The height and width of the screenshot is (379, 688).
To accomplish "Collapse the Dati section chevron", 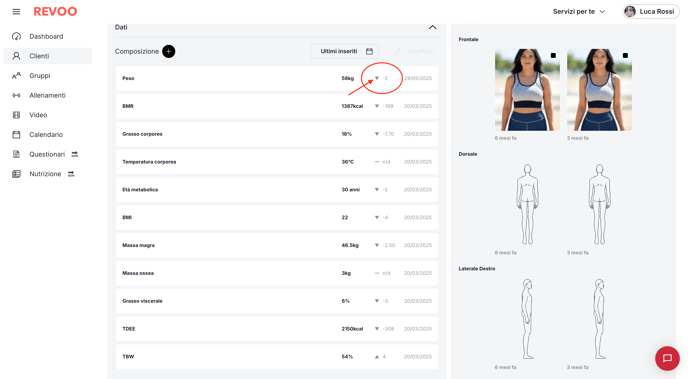I will [x=432, y=27].
